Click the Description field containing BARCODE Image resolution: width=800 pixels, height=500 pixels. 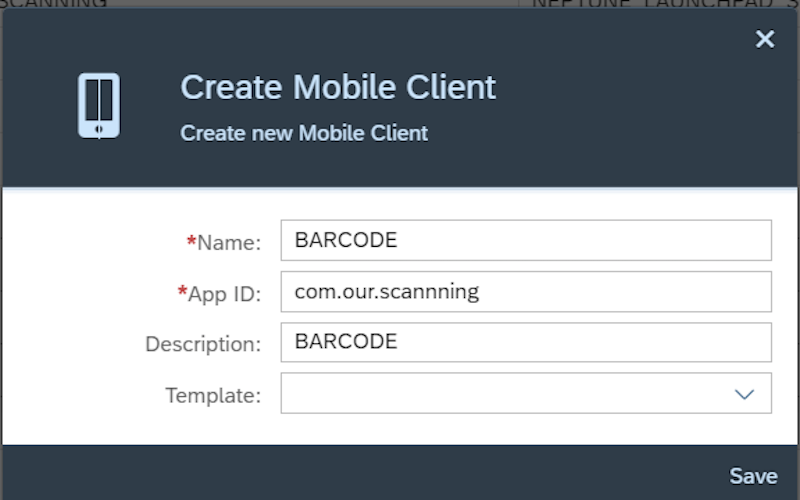tap(526, 342)
